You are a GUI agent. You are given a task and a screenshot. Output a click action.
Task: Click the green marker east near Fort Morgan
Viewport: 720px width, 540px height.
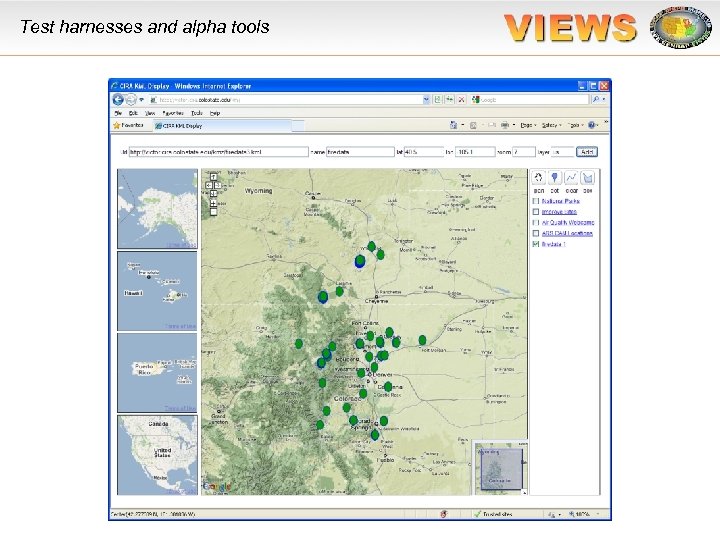coord(422,340)
